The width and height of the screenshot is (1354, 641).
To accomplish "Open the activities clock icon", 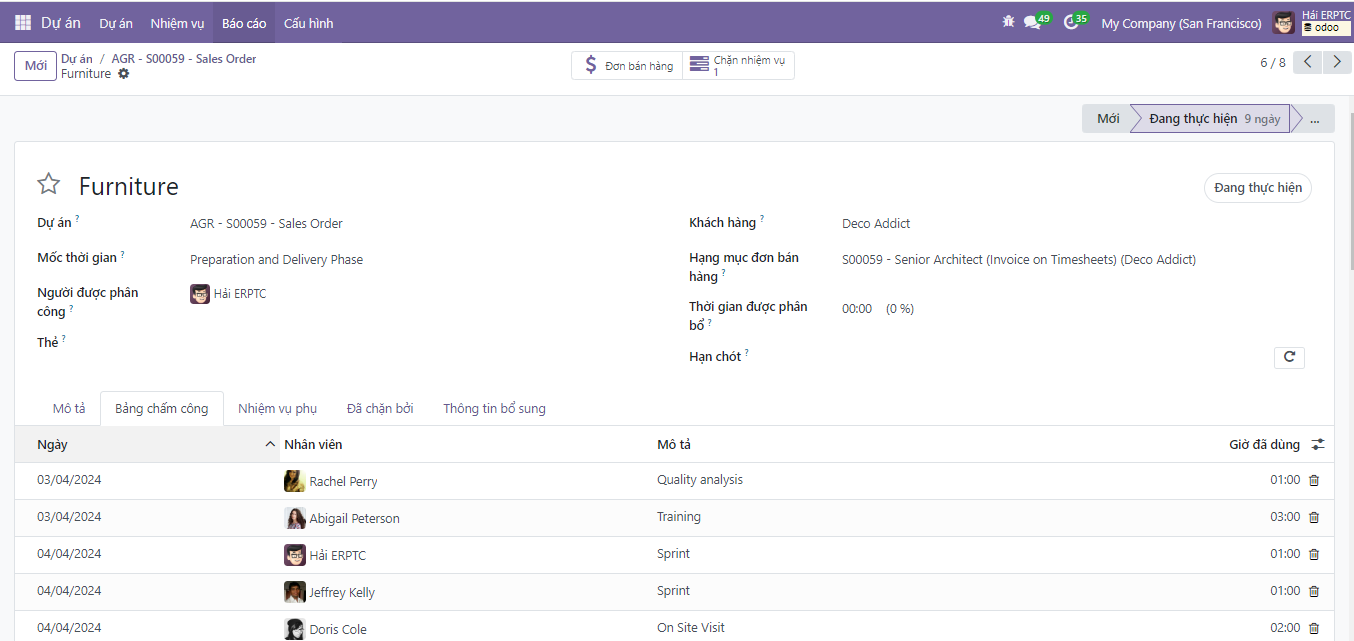I will point(1071,22).
